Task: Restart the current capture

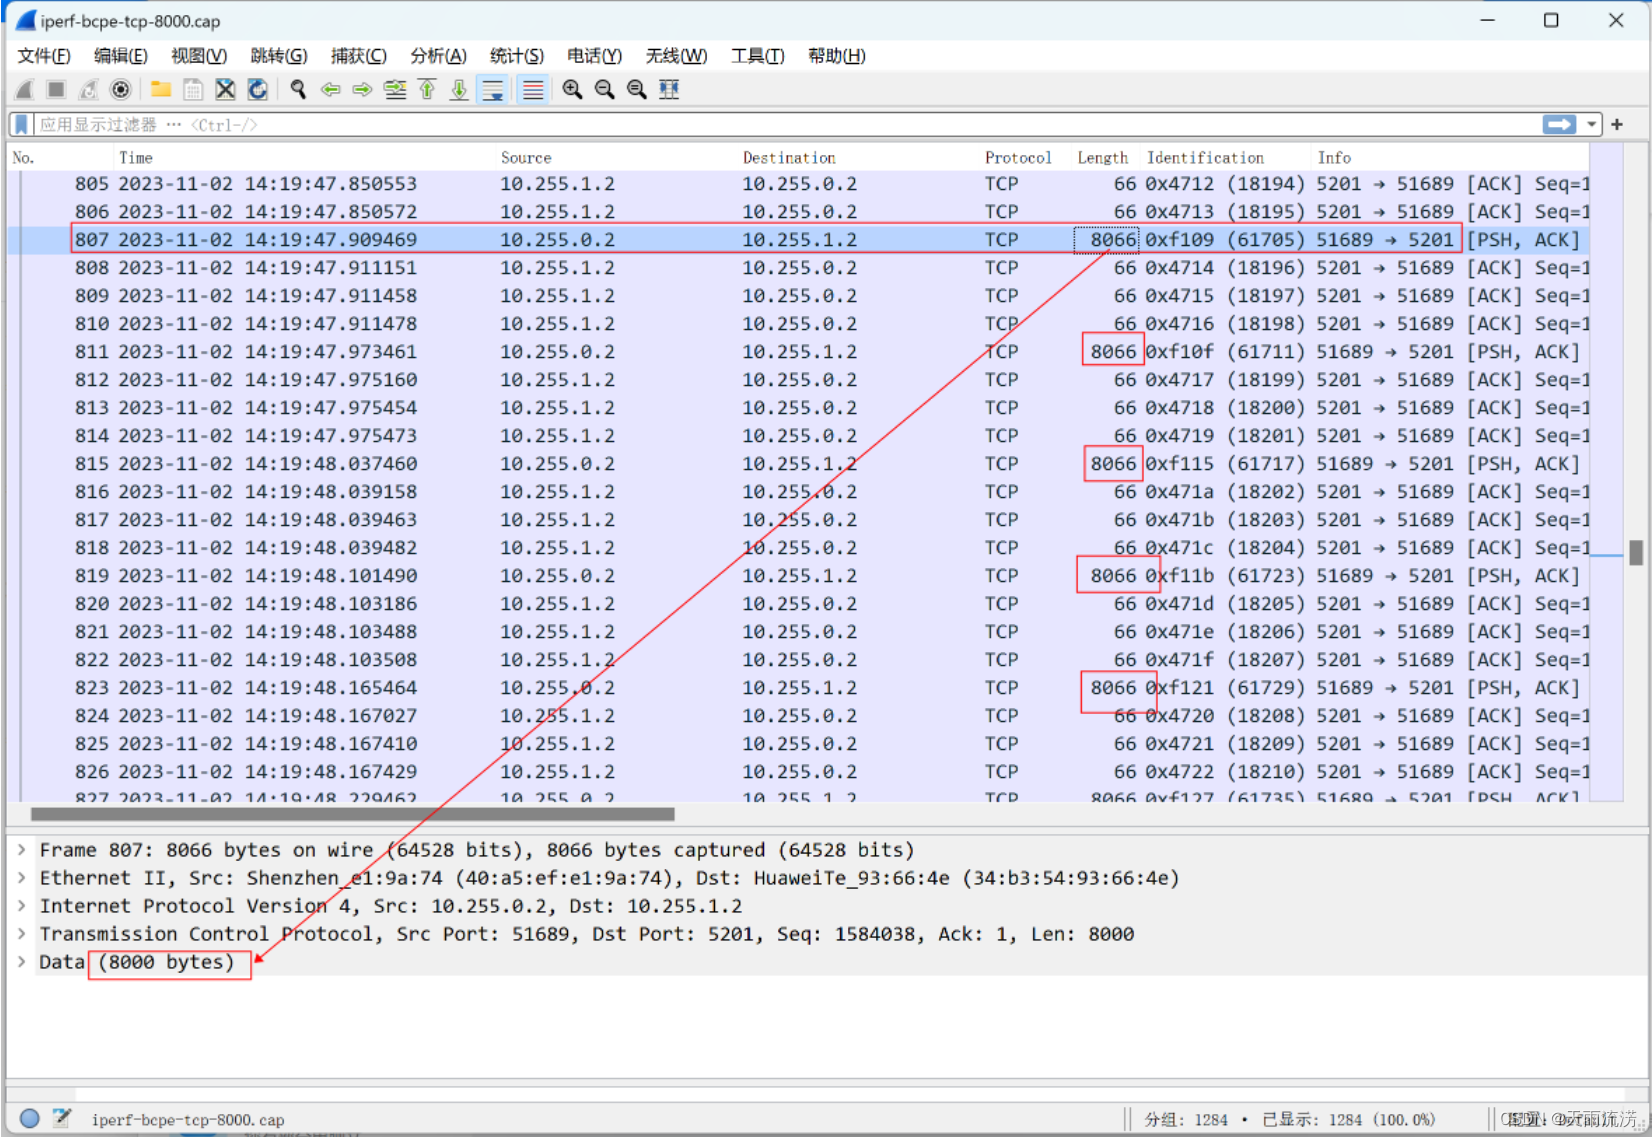Action: [x=88, y=89]
